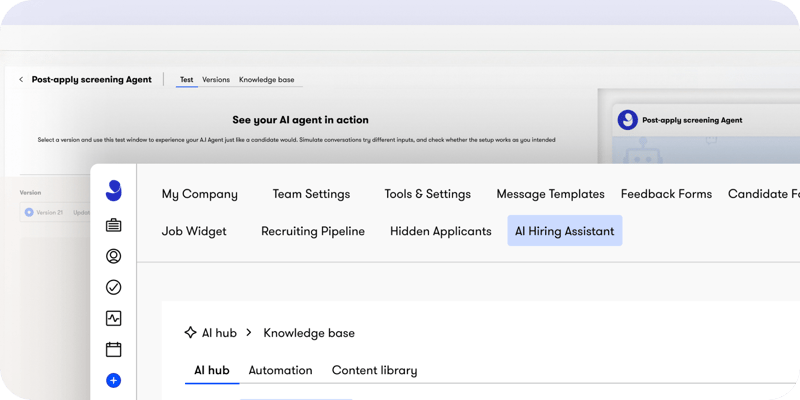
Task: Click the See your AI agent in action heading
Action: pyautogui.click(x=301, y=120)
